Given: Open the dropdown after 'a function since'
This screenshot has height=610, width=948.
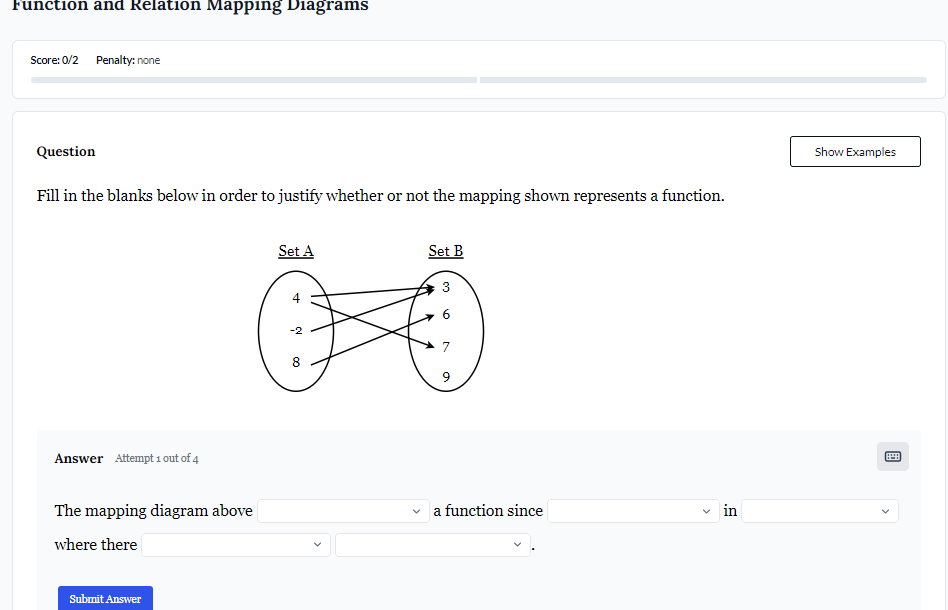Looking at the screenshot, I should pos(632,510).
